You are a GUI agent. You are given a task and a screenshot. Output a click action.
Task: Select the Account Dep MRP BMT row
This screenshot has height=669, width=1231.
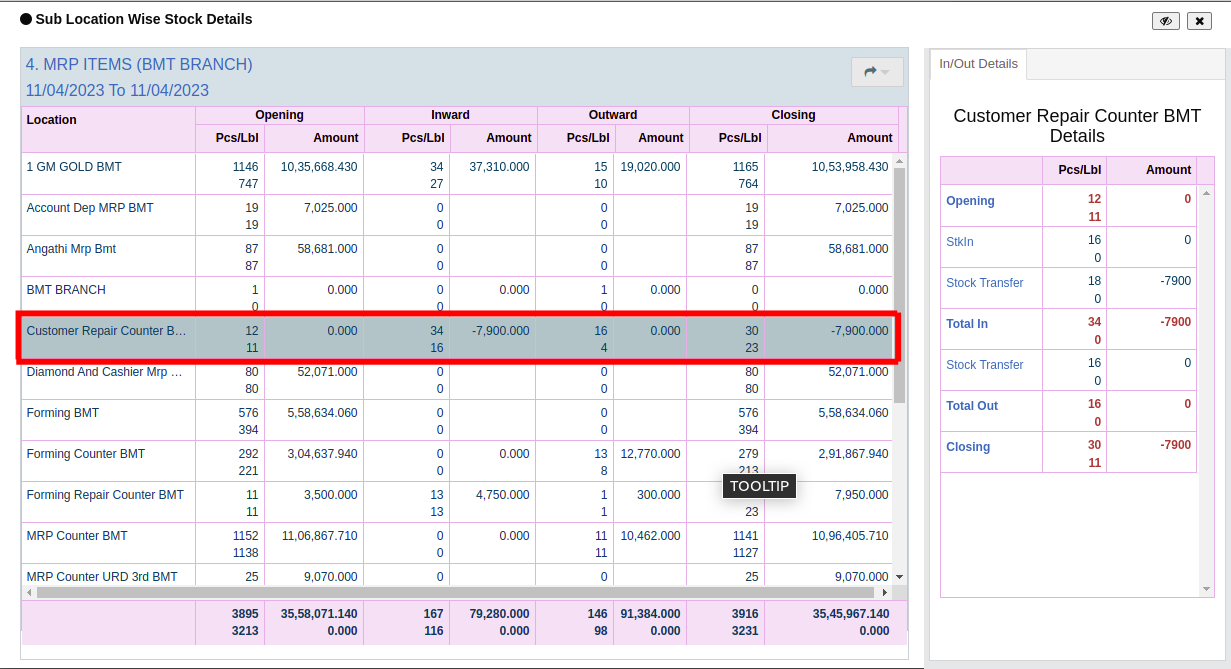(457, 215)
